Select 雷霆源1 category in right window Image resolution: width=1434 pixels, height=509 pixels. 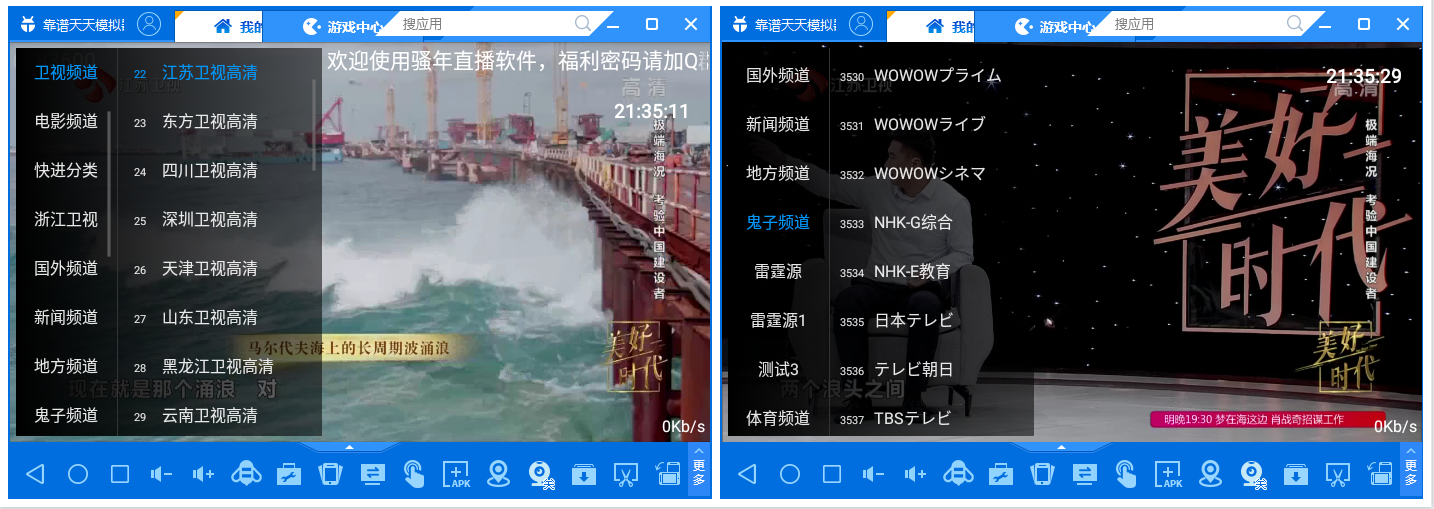click(x=778, y=320)
